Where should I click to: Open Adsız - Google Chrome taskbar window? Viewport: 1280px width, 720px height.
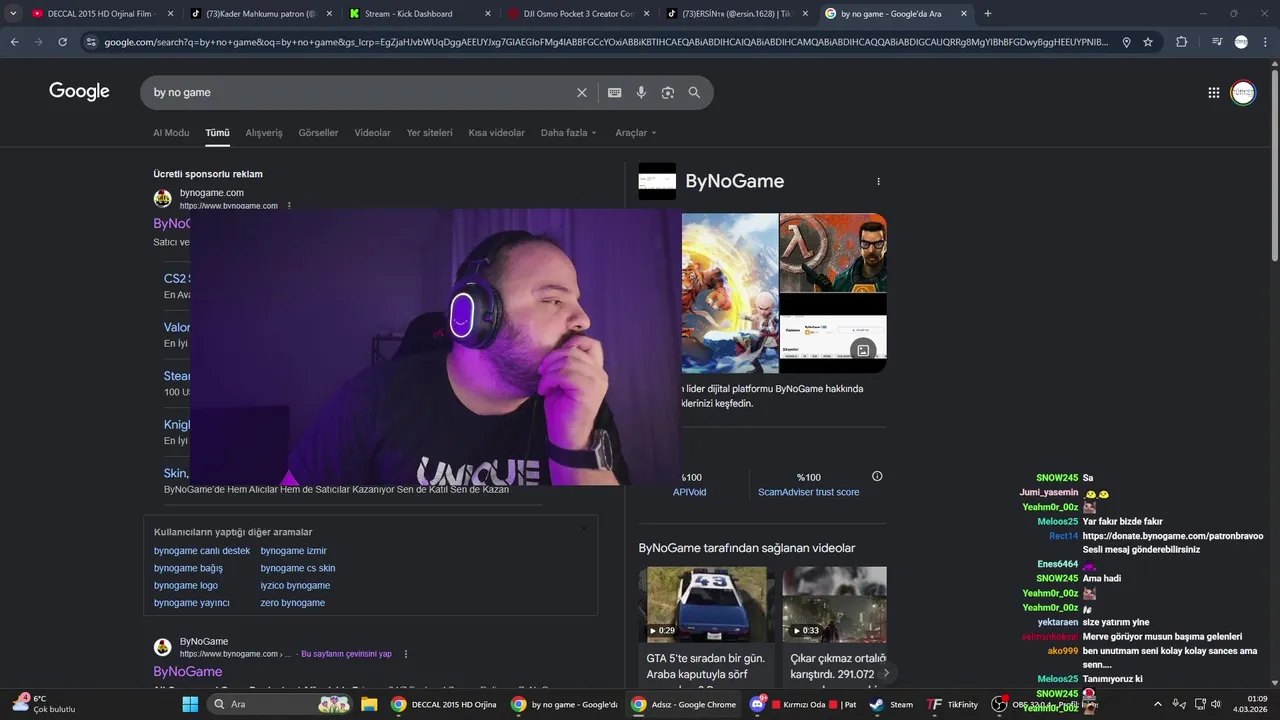pos(684,704)
